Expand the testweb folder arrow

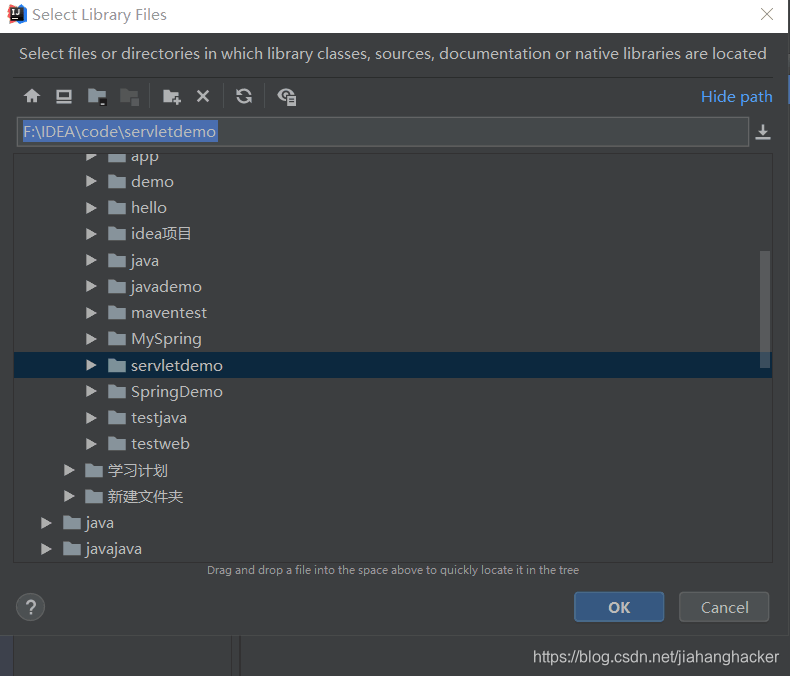click(x=91, y=444)
